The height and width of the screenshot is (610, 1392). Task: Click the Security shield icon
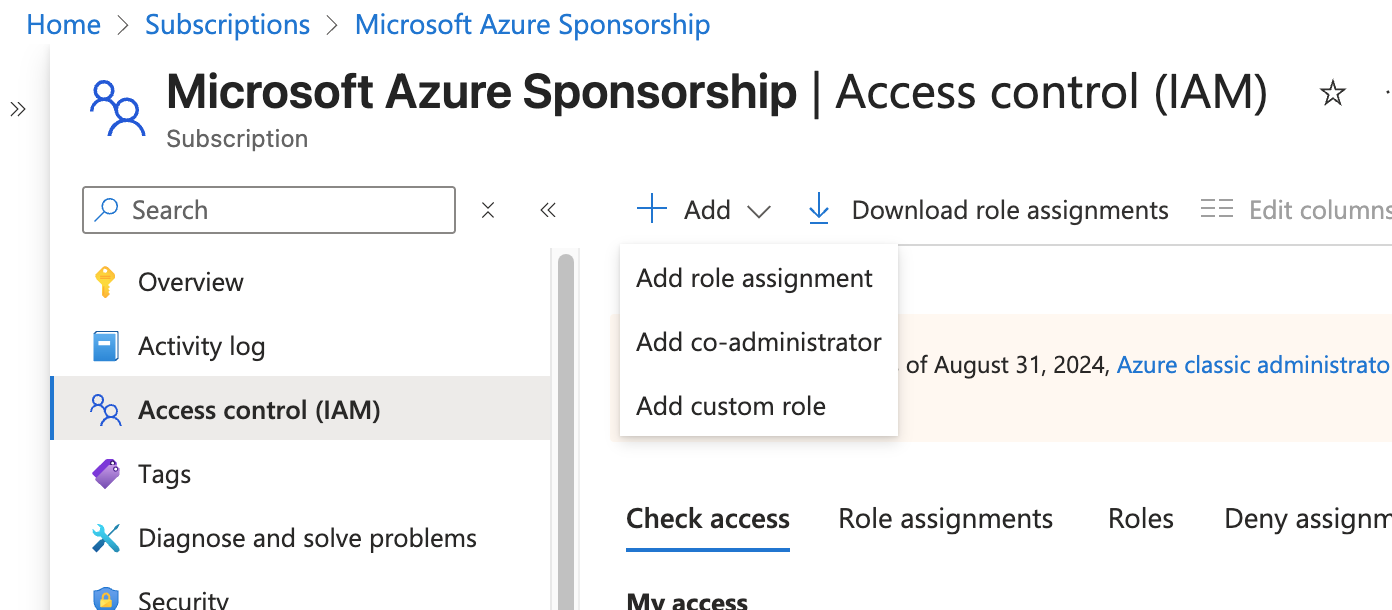pyautogui.click(x=105, y=599)
